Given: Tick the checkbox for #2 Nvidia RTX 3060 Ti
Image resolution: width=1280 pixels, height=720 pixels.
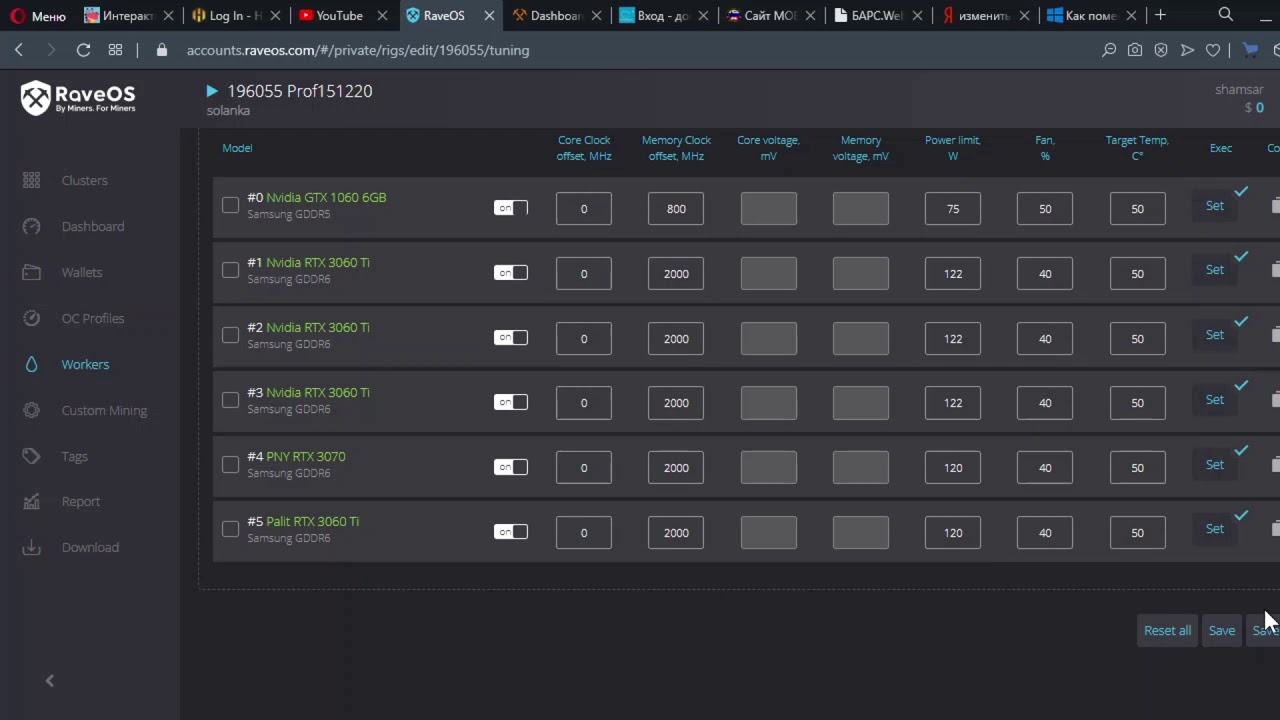Looking at the screenshot, I should (231, 335).
